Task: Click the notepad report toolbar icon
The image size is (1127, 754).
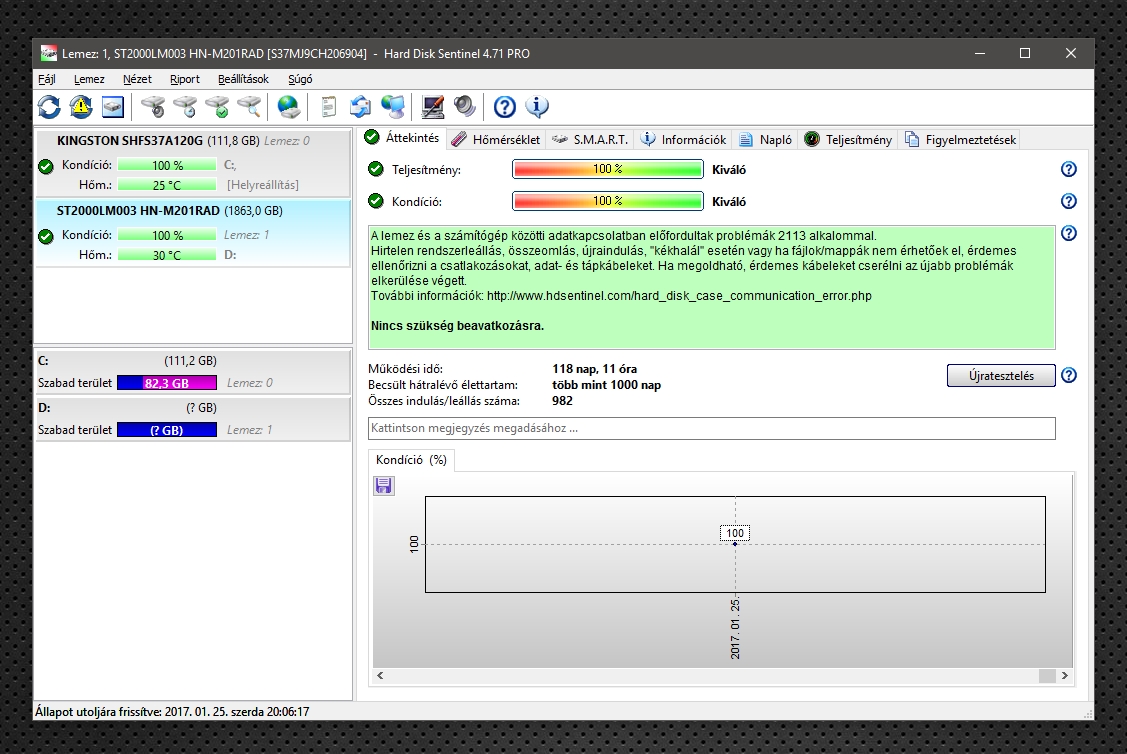Action: tap(328, 107)
